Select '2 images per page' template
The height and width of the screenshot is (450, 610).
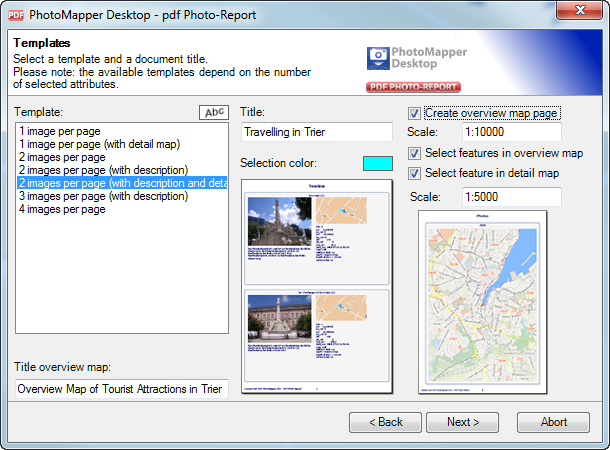coord(62,157)
